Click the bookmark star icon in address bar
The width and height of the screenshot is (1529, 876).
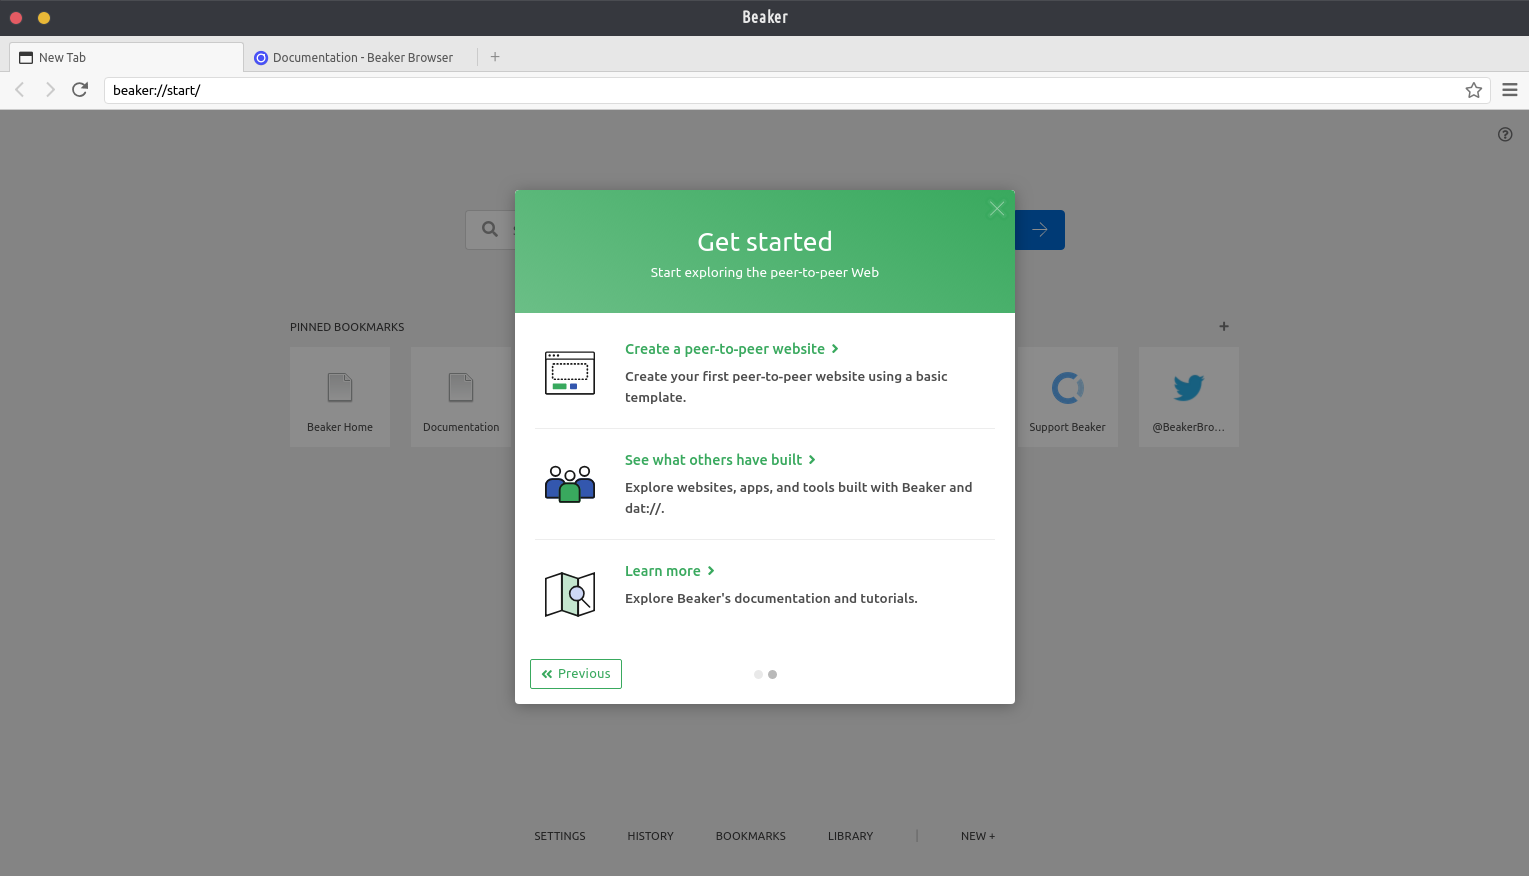point(1473,90)
